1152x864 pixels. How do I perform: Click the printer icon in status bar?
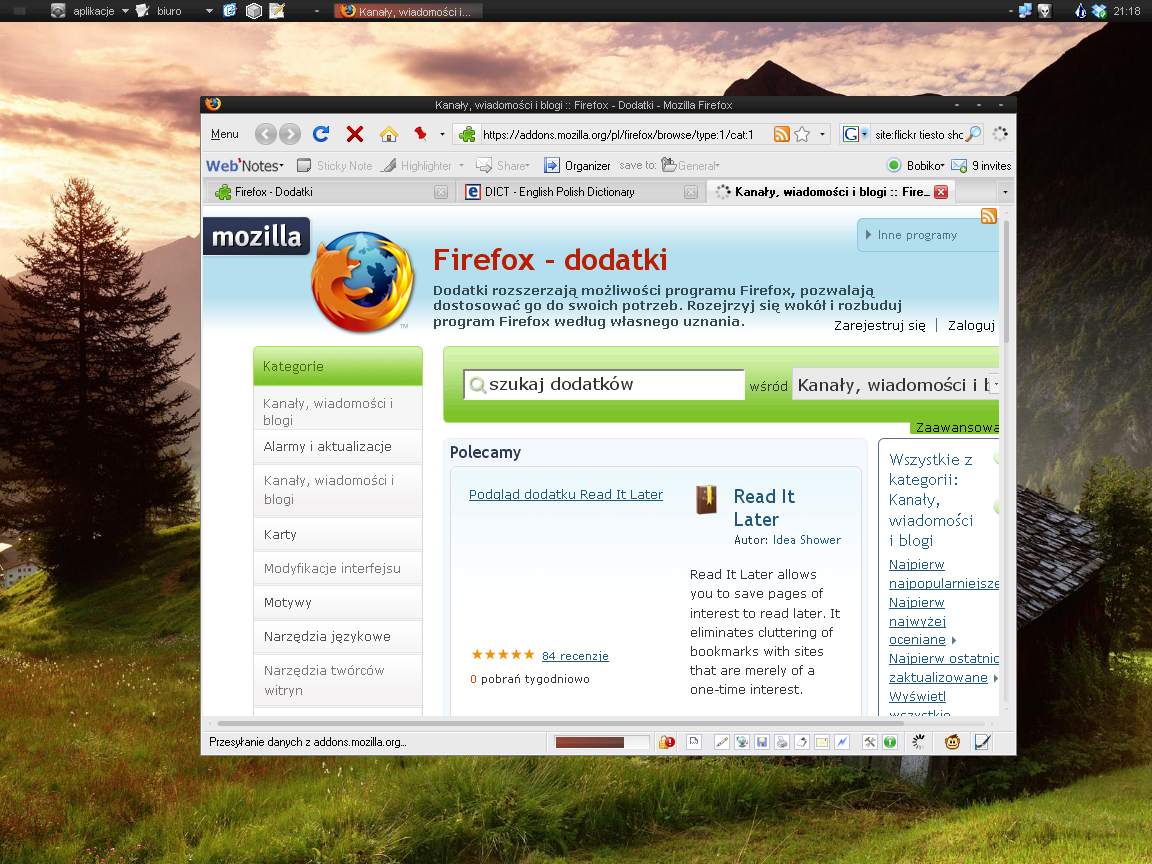(782, 742)
